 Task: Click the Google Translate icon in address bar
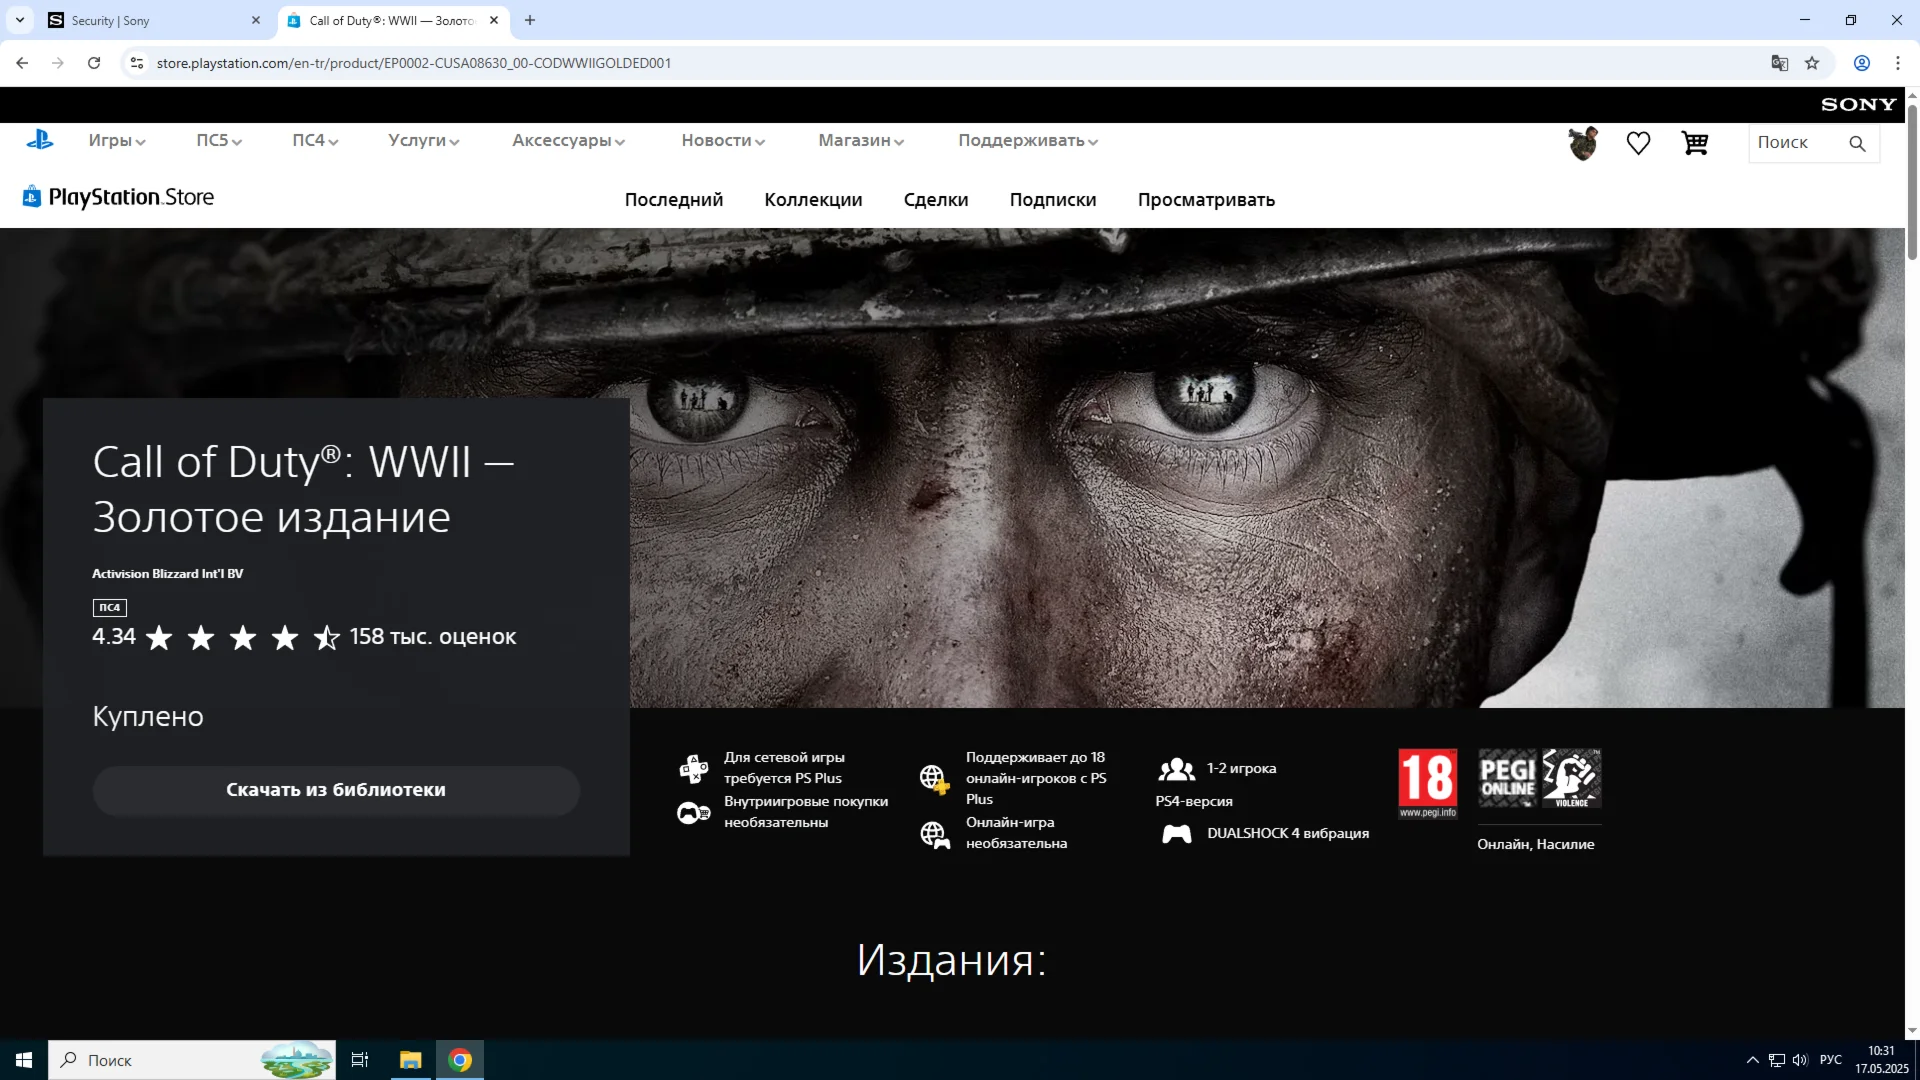1779,63
